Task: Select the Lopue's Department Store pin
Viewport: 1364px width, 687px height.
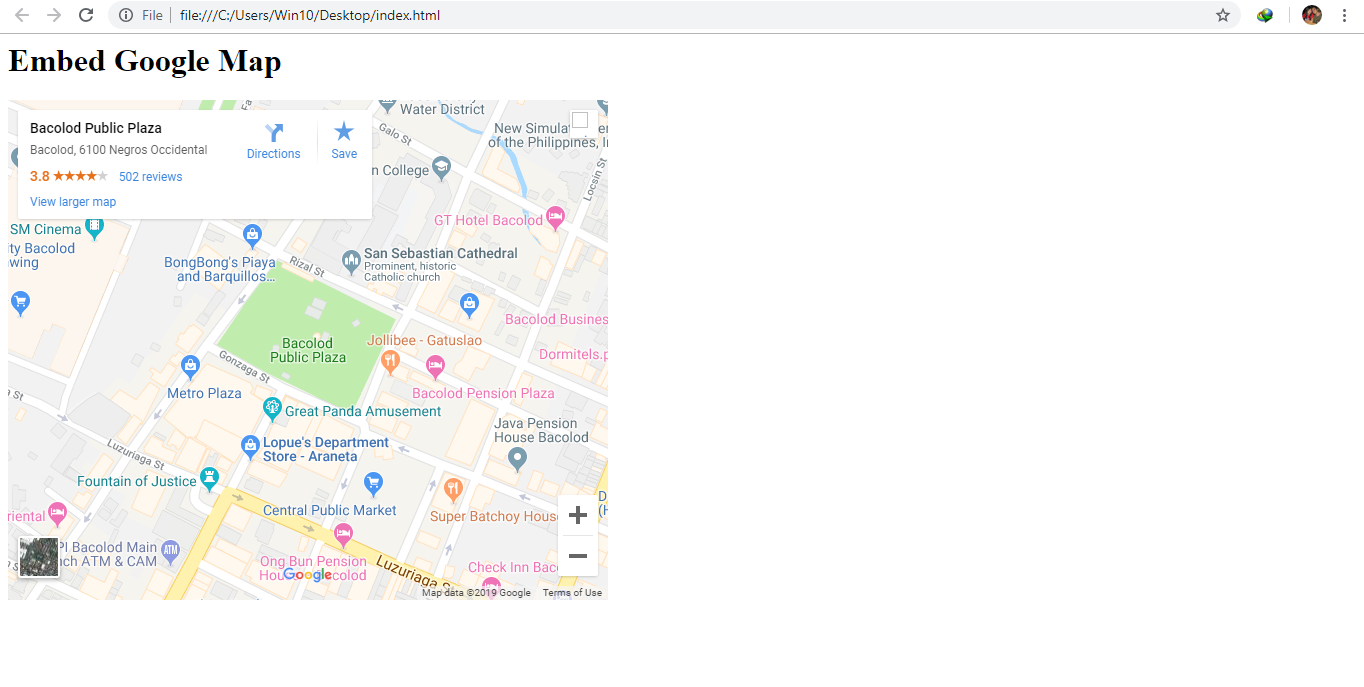Action: coord(251,446)
